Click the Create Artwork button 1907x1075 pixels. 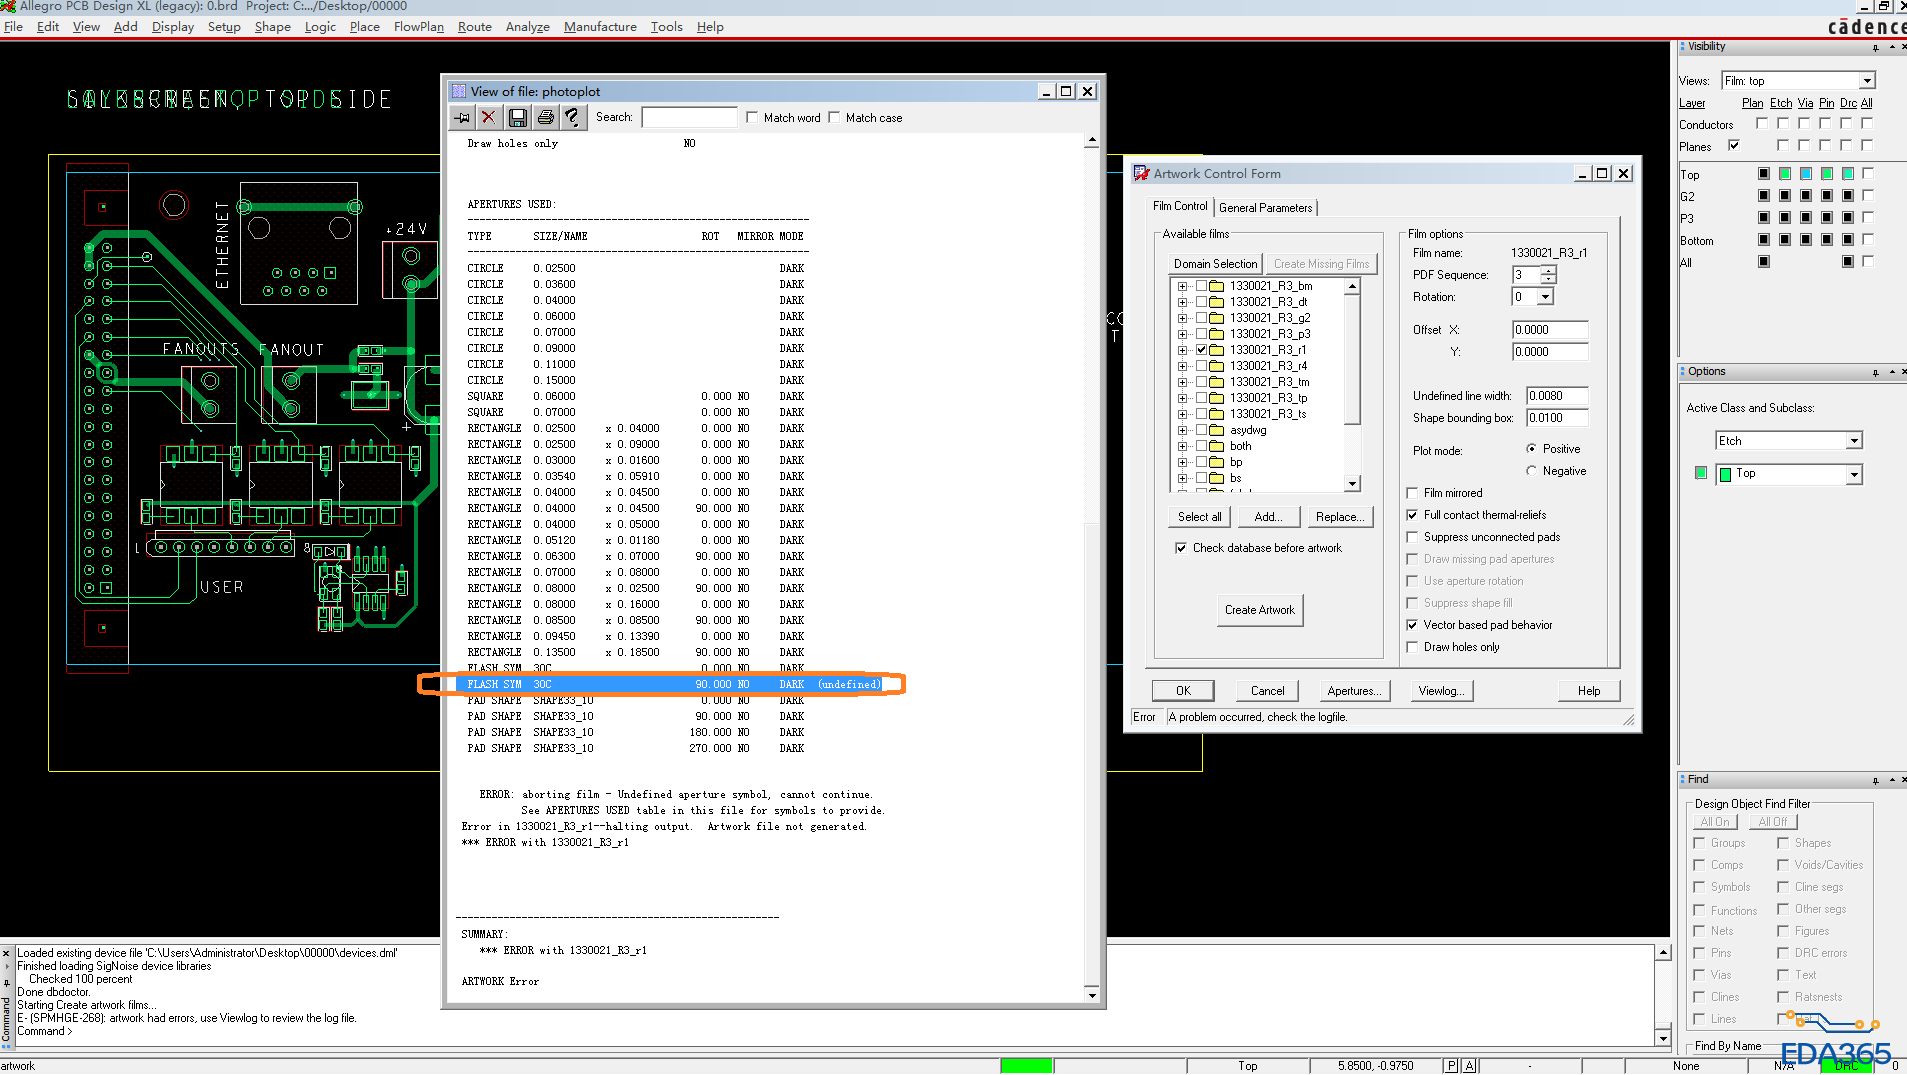(1259, 610)
